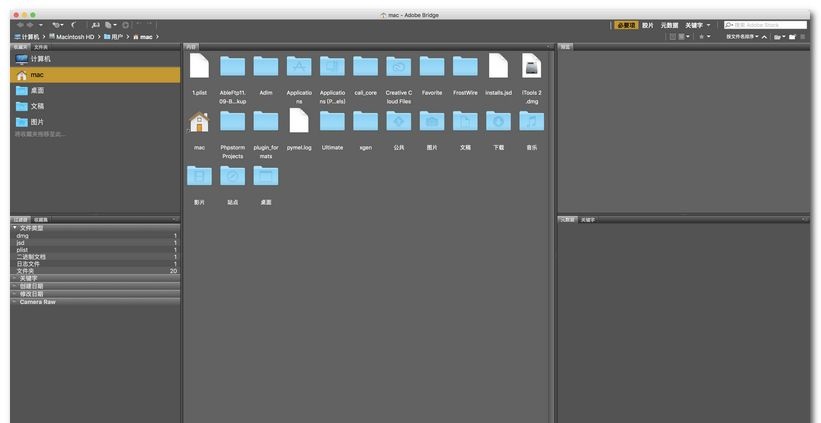Switch to the 元数据 workspace
Viewport: 821px width, 423px height.
pyautogui.click(x=669, y=25)
